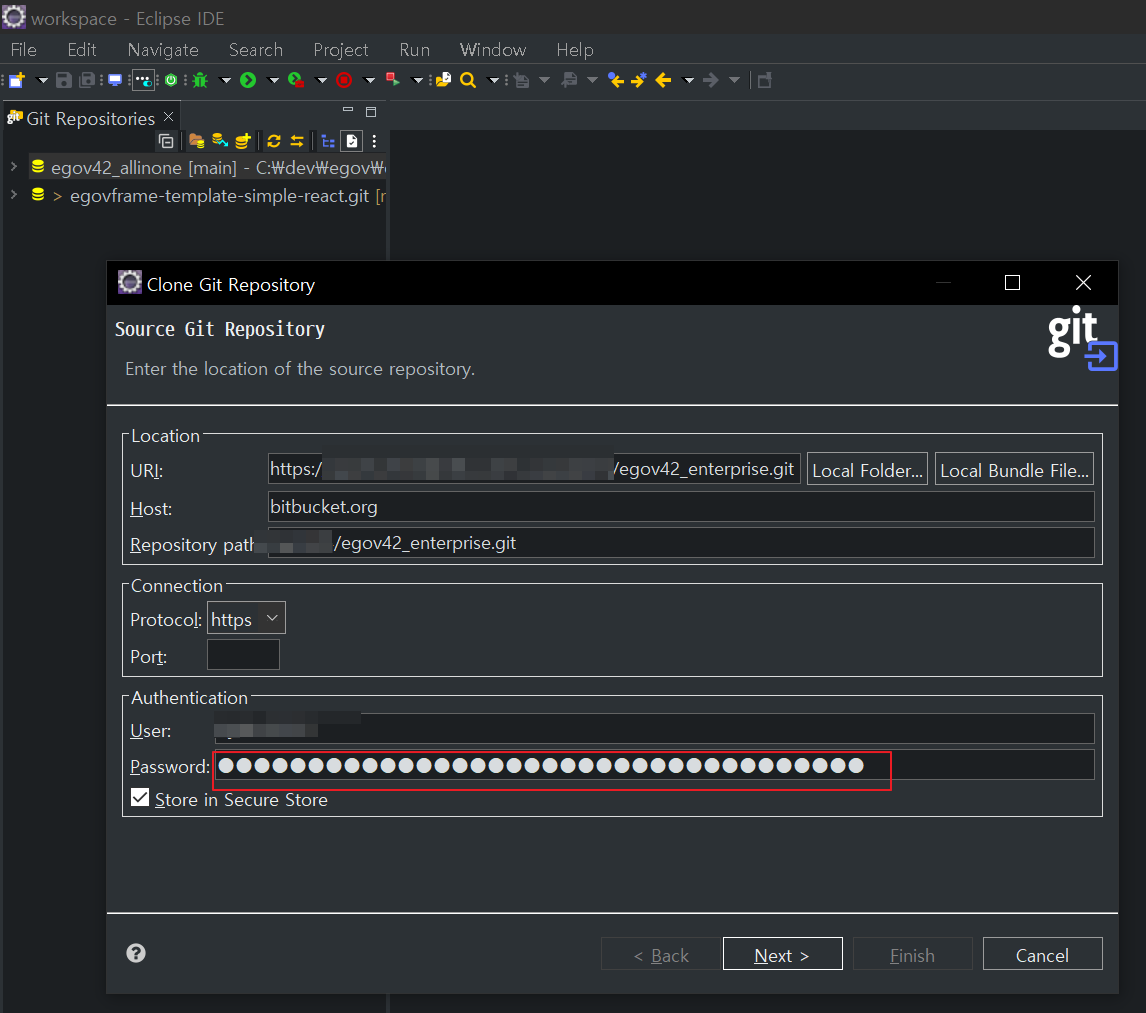Viewport: 1146px width, 1013px height.
Task: Open the Protocol https dropdown
Action: click(x=246, y=618)
